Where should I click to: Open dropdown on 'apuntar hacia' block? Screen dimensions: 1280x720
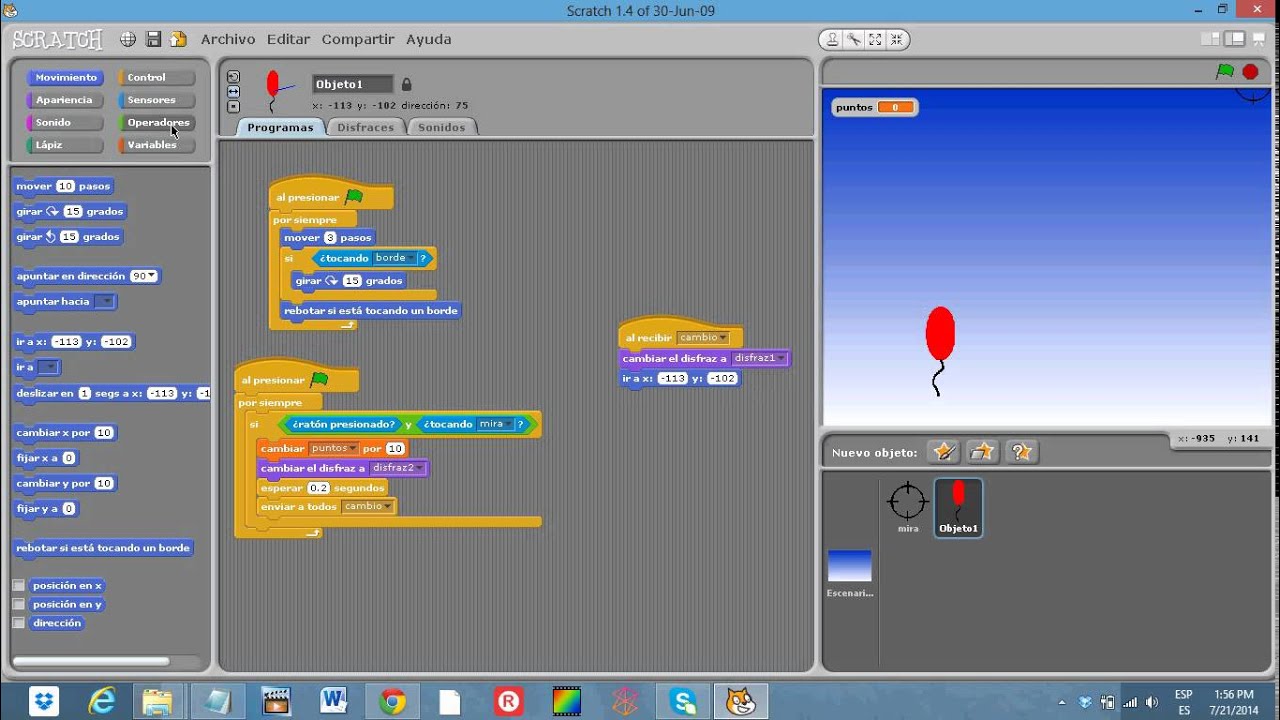click(104, 302)
